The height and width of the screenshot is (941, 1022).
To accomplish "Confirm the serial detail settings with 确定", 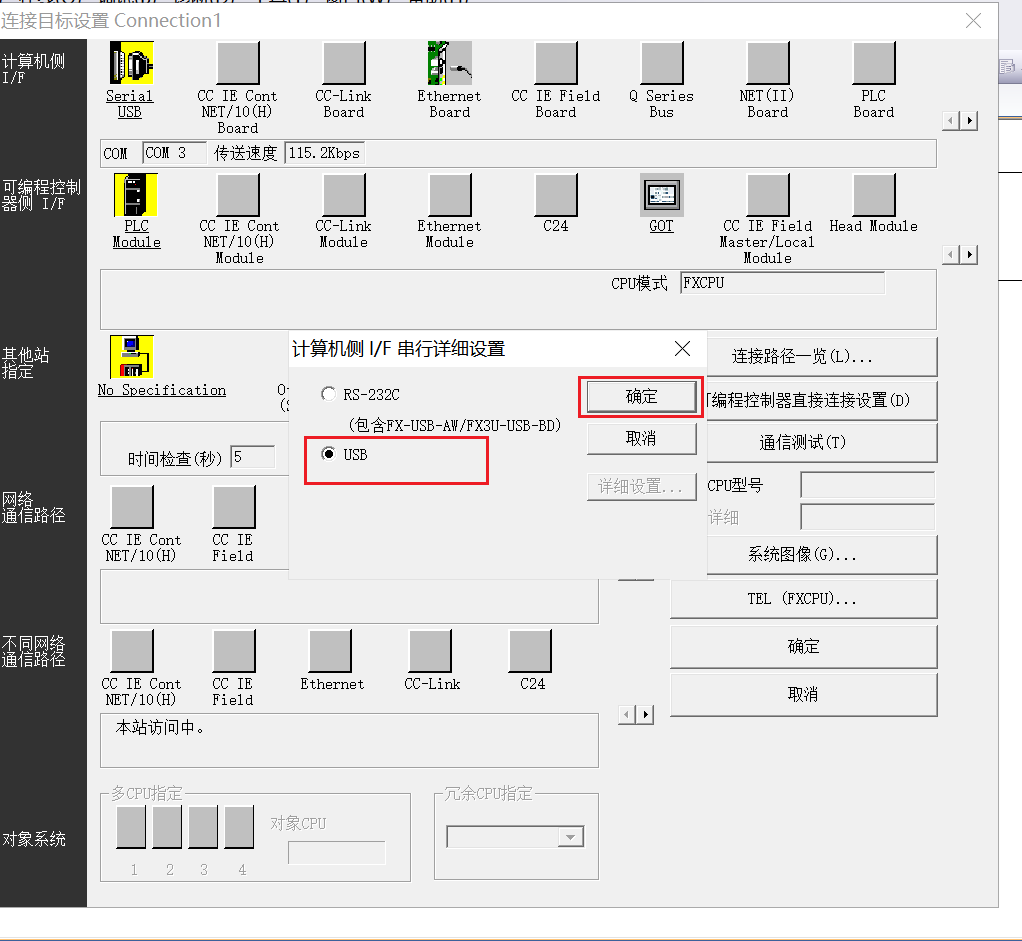I will 640,396.
